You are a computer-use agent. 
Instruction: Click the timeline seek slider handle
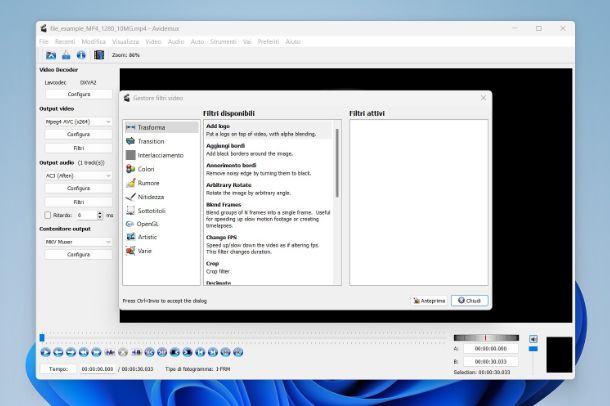pos(42,338)
